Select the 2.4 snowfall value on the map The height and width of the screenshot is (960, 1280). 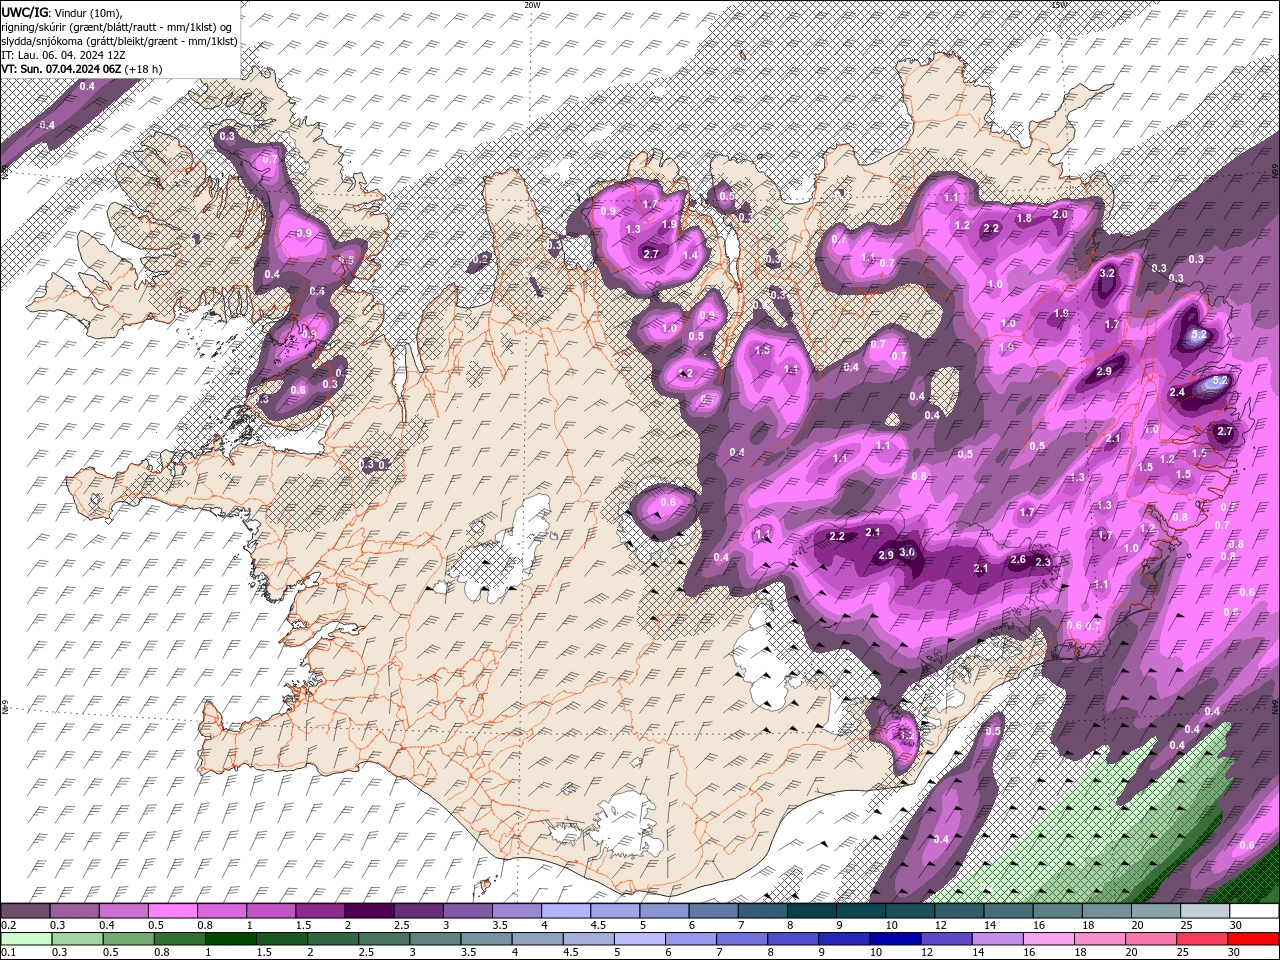(x=1177, y=392)
